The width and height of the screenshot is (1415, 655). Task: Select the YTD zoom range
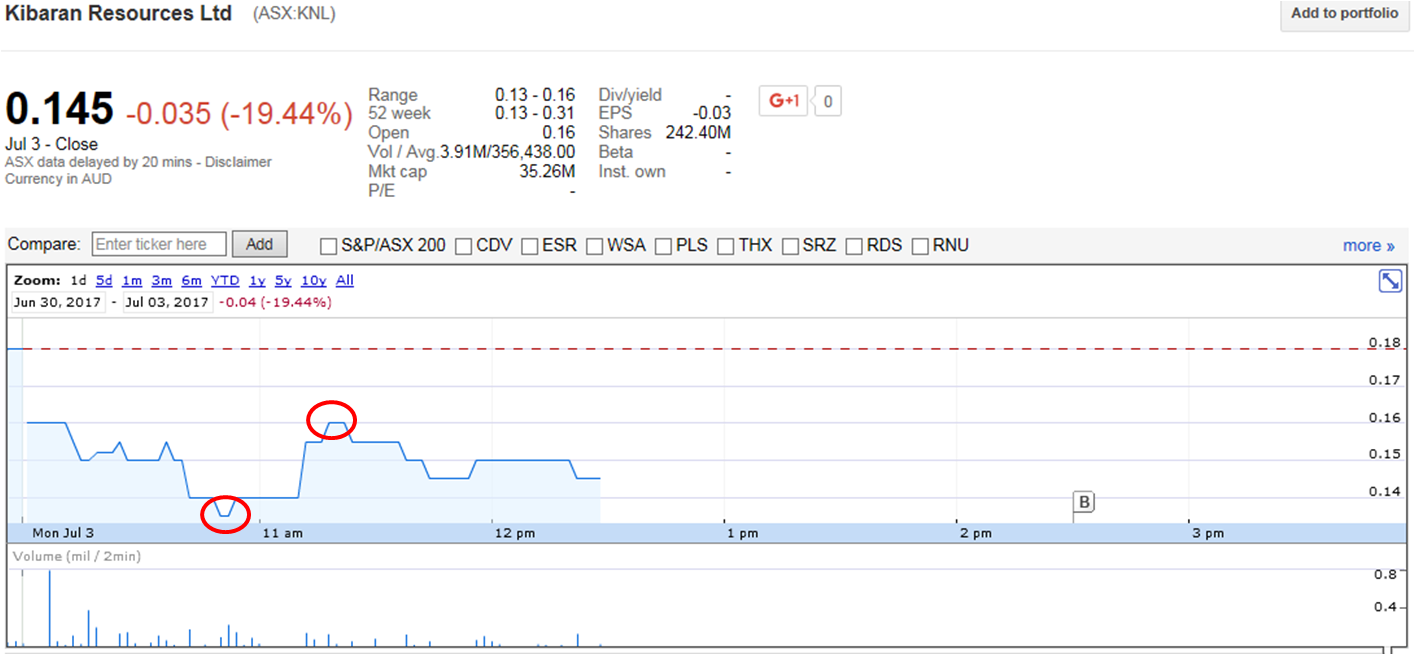(x=225, y=281)
